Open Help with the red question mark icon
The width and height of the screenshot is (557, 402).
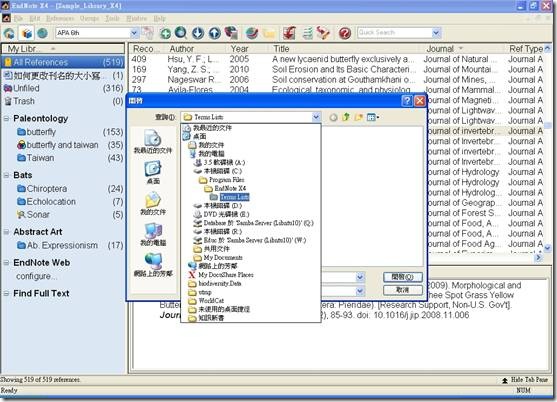(345, 33)
